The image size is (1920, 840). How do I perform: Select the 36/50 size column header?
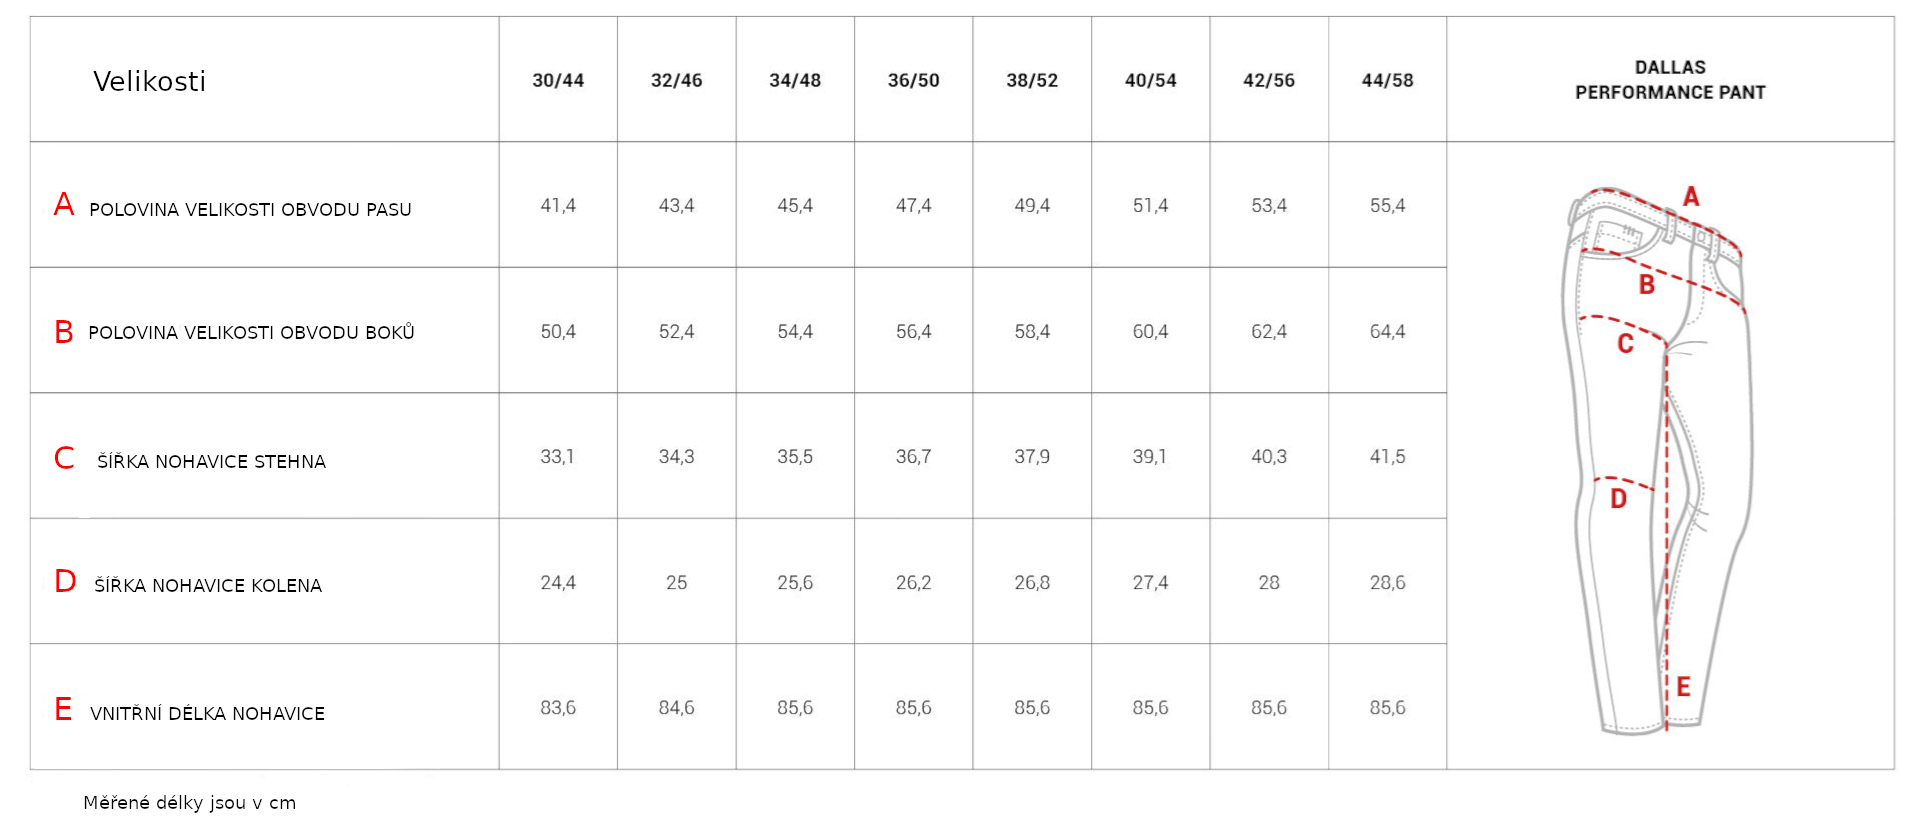914,80
